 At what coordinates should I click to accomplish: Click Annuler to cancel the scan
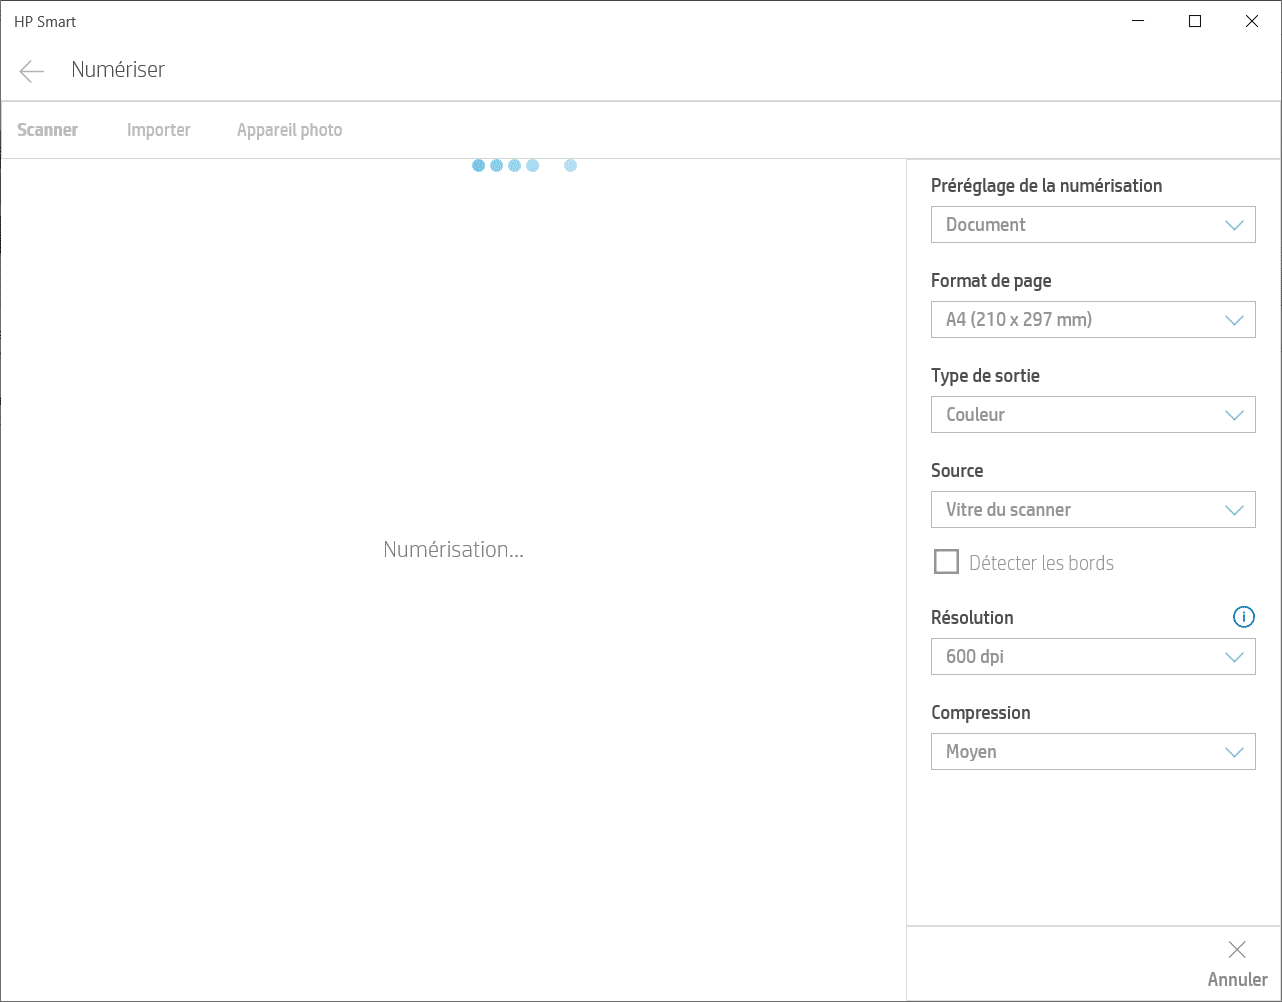click(1238, 979)
